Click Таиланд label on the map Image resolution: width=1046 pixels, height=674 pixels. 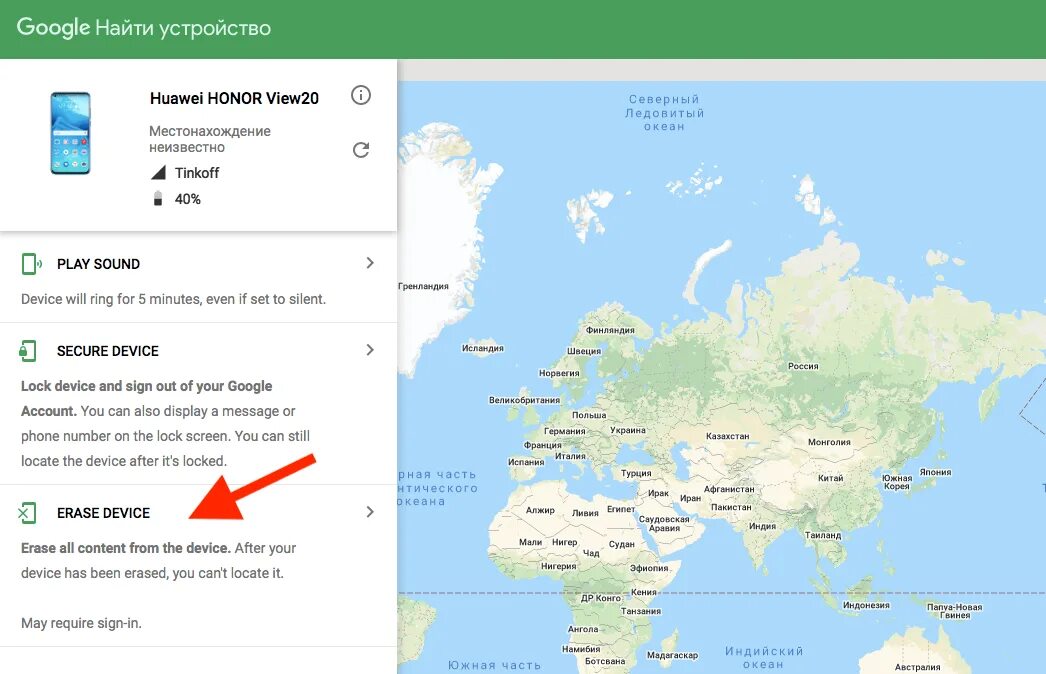point(823,535)
